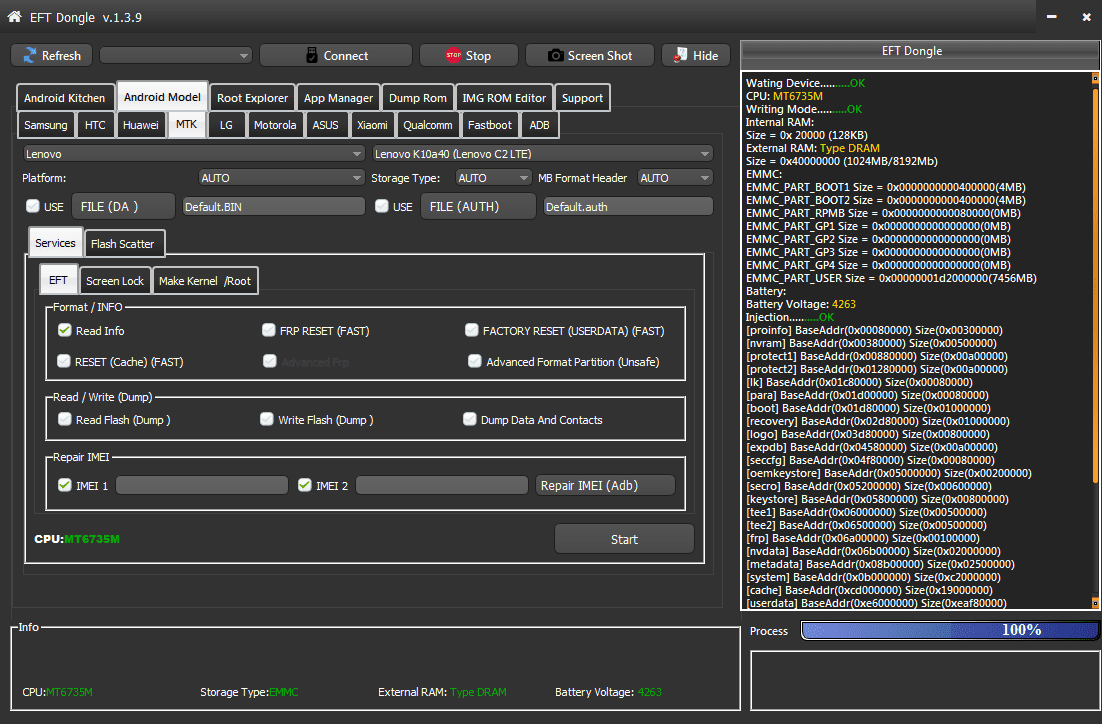
Task: Check Dump Data And Contacts option
Action: [x=469, y=420]
